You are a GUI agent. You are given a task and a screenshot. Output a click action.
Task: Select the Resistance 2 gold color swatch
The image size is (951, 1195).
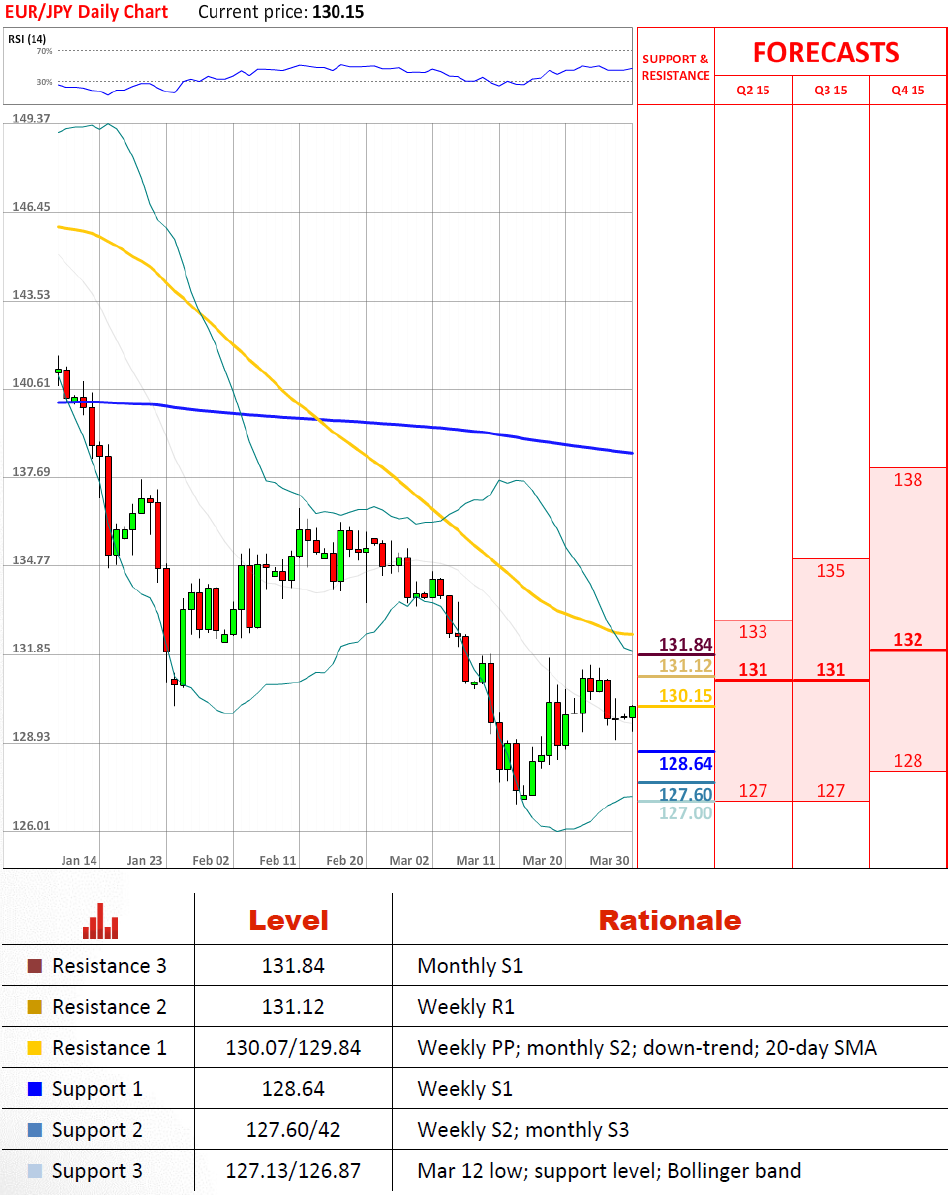(x=34, y=1008)
